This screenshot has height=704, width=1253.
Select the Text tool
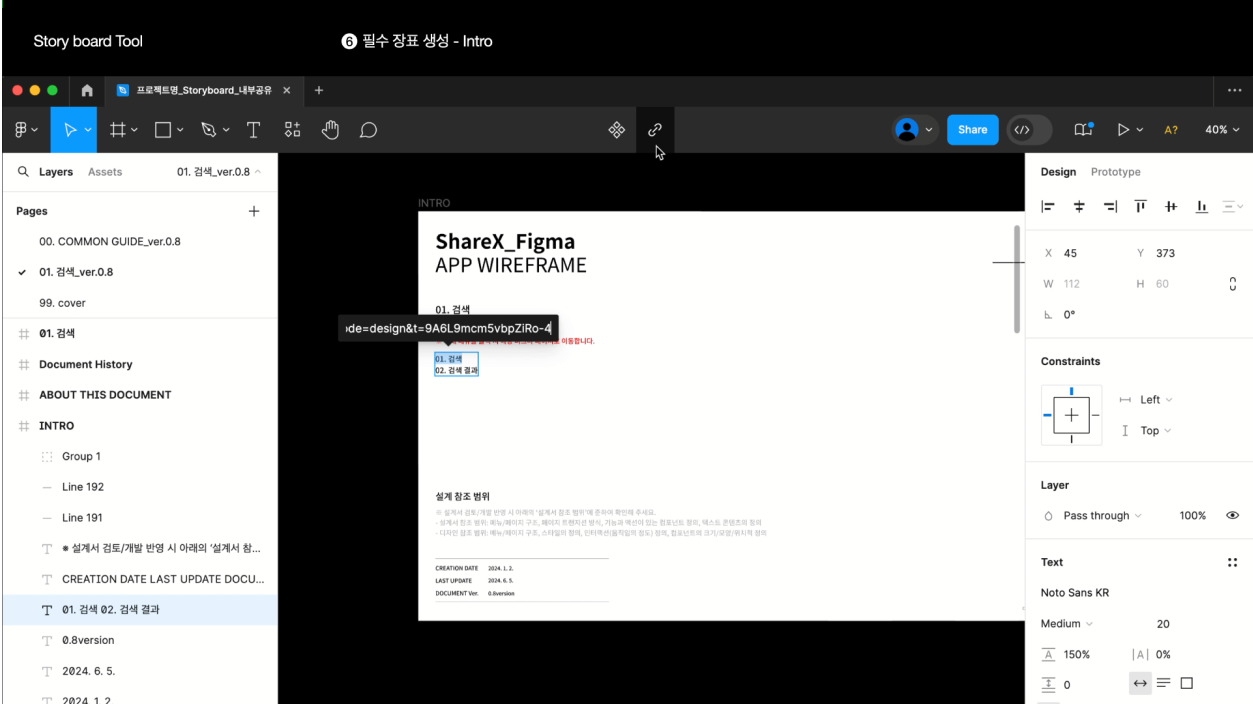(253, 130)
